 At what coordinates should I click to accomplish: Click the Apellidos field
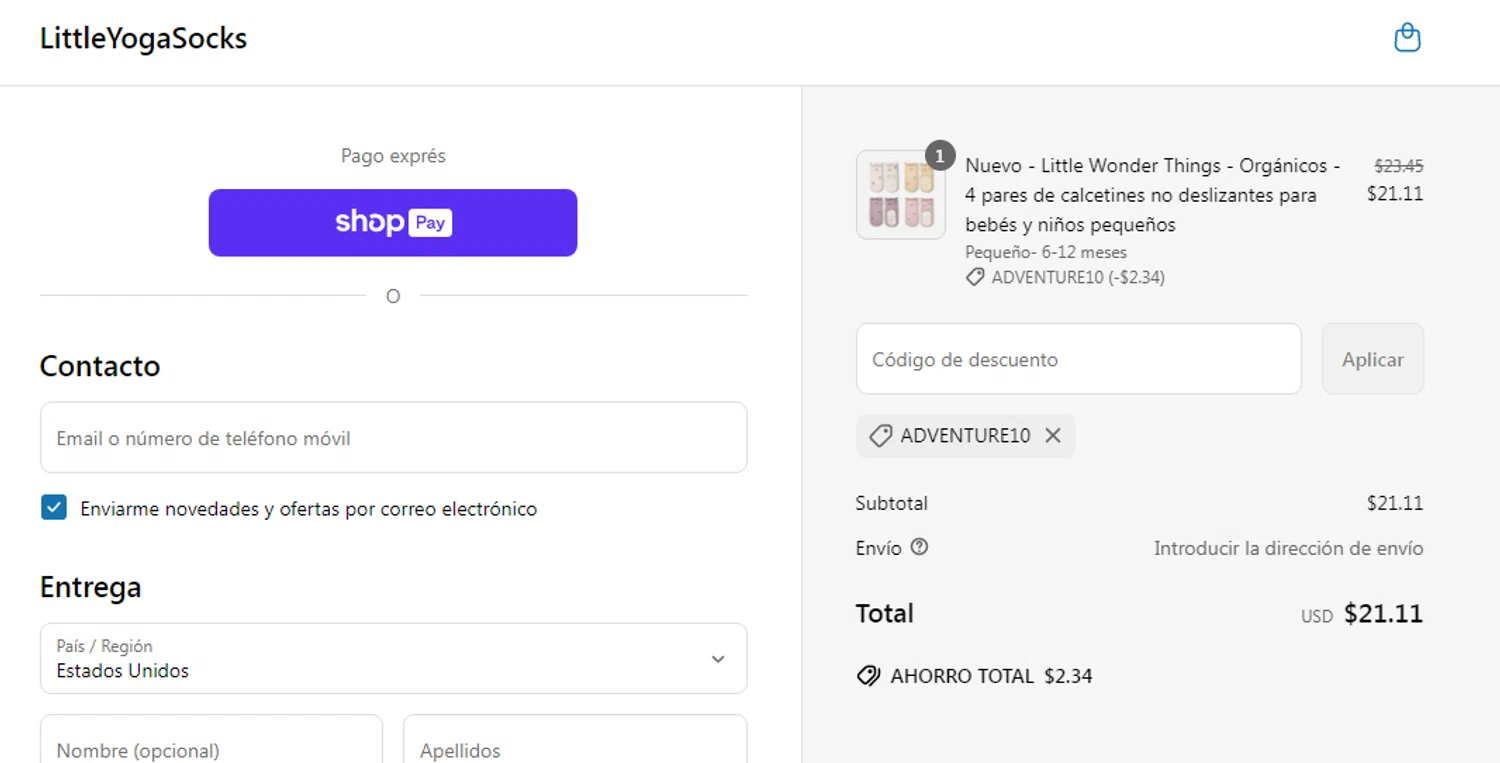[x=575, y=740]
